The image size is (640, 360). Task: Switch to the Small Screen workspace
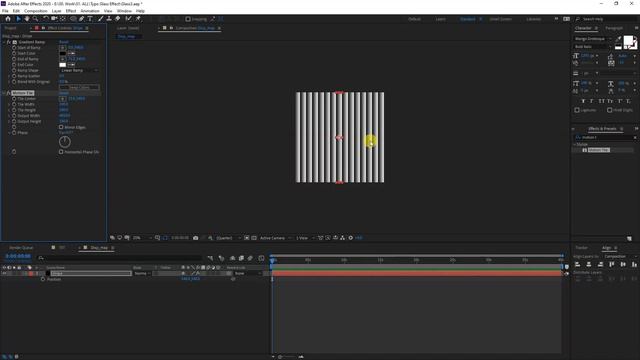[500, 19]
